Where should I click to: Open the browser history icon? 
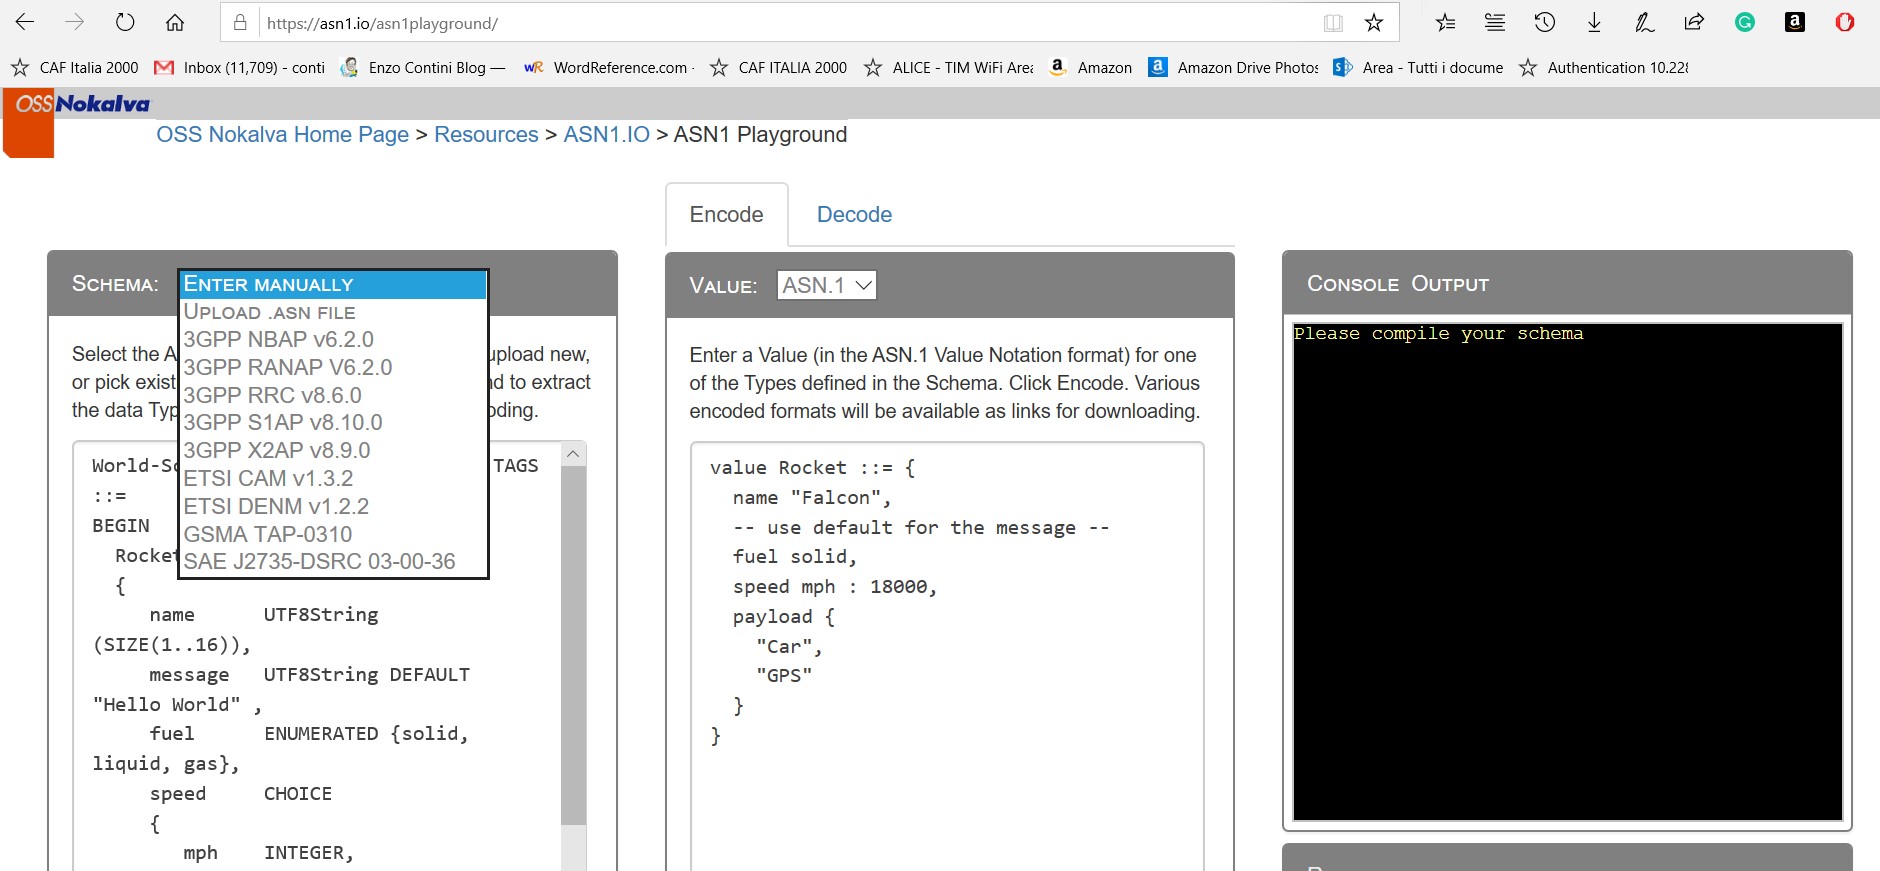(x=1544, y=22)
